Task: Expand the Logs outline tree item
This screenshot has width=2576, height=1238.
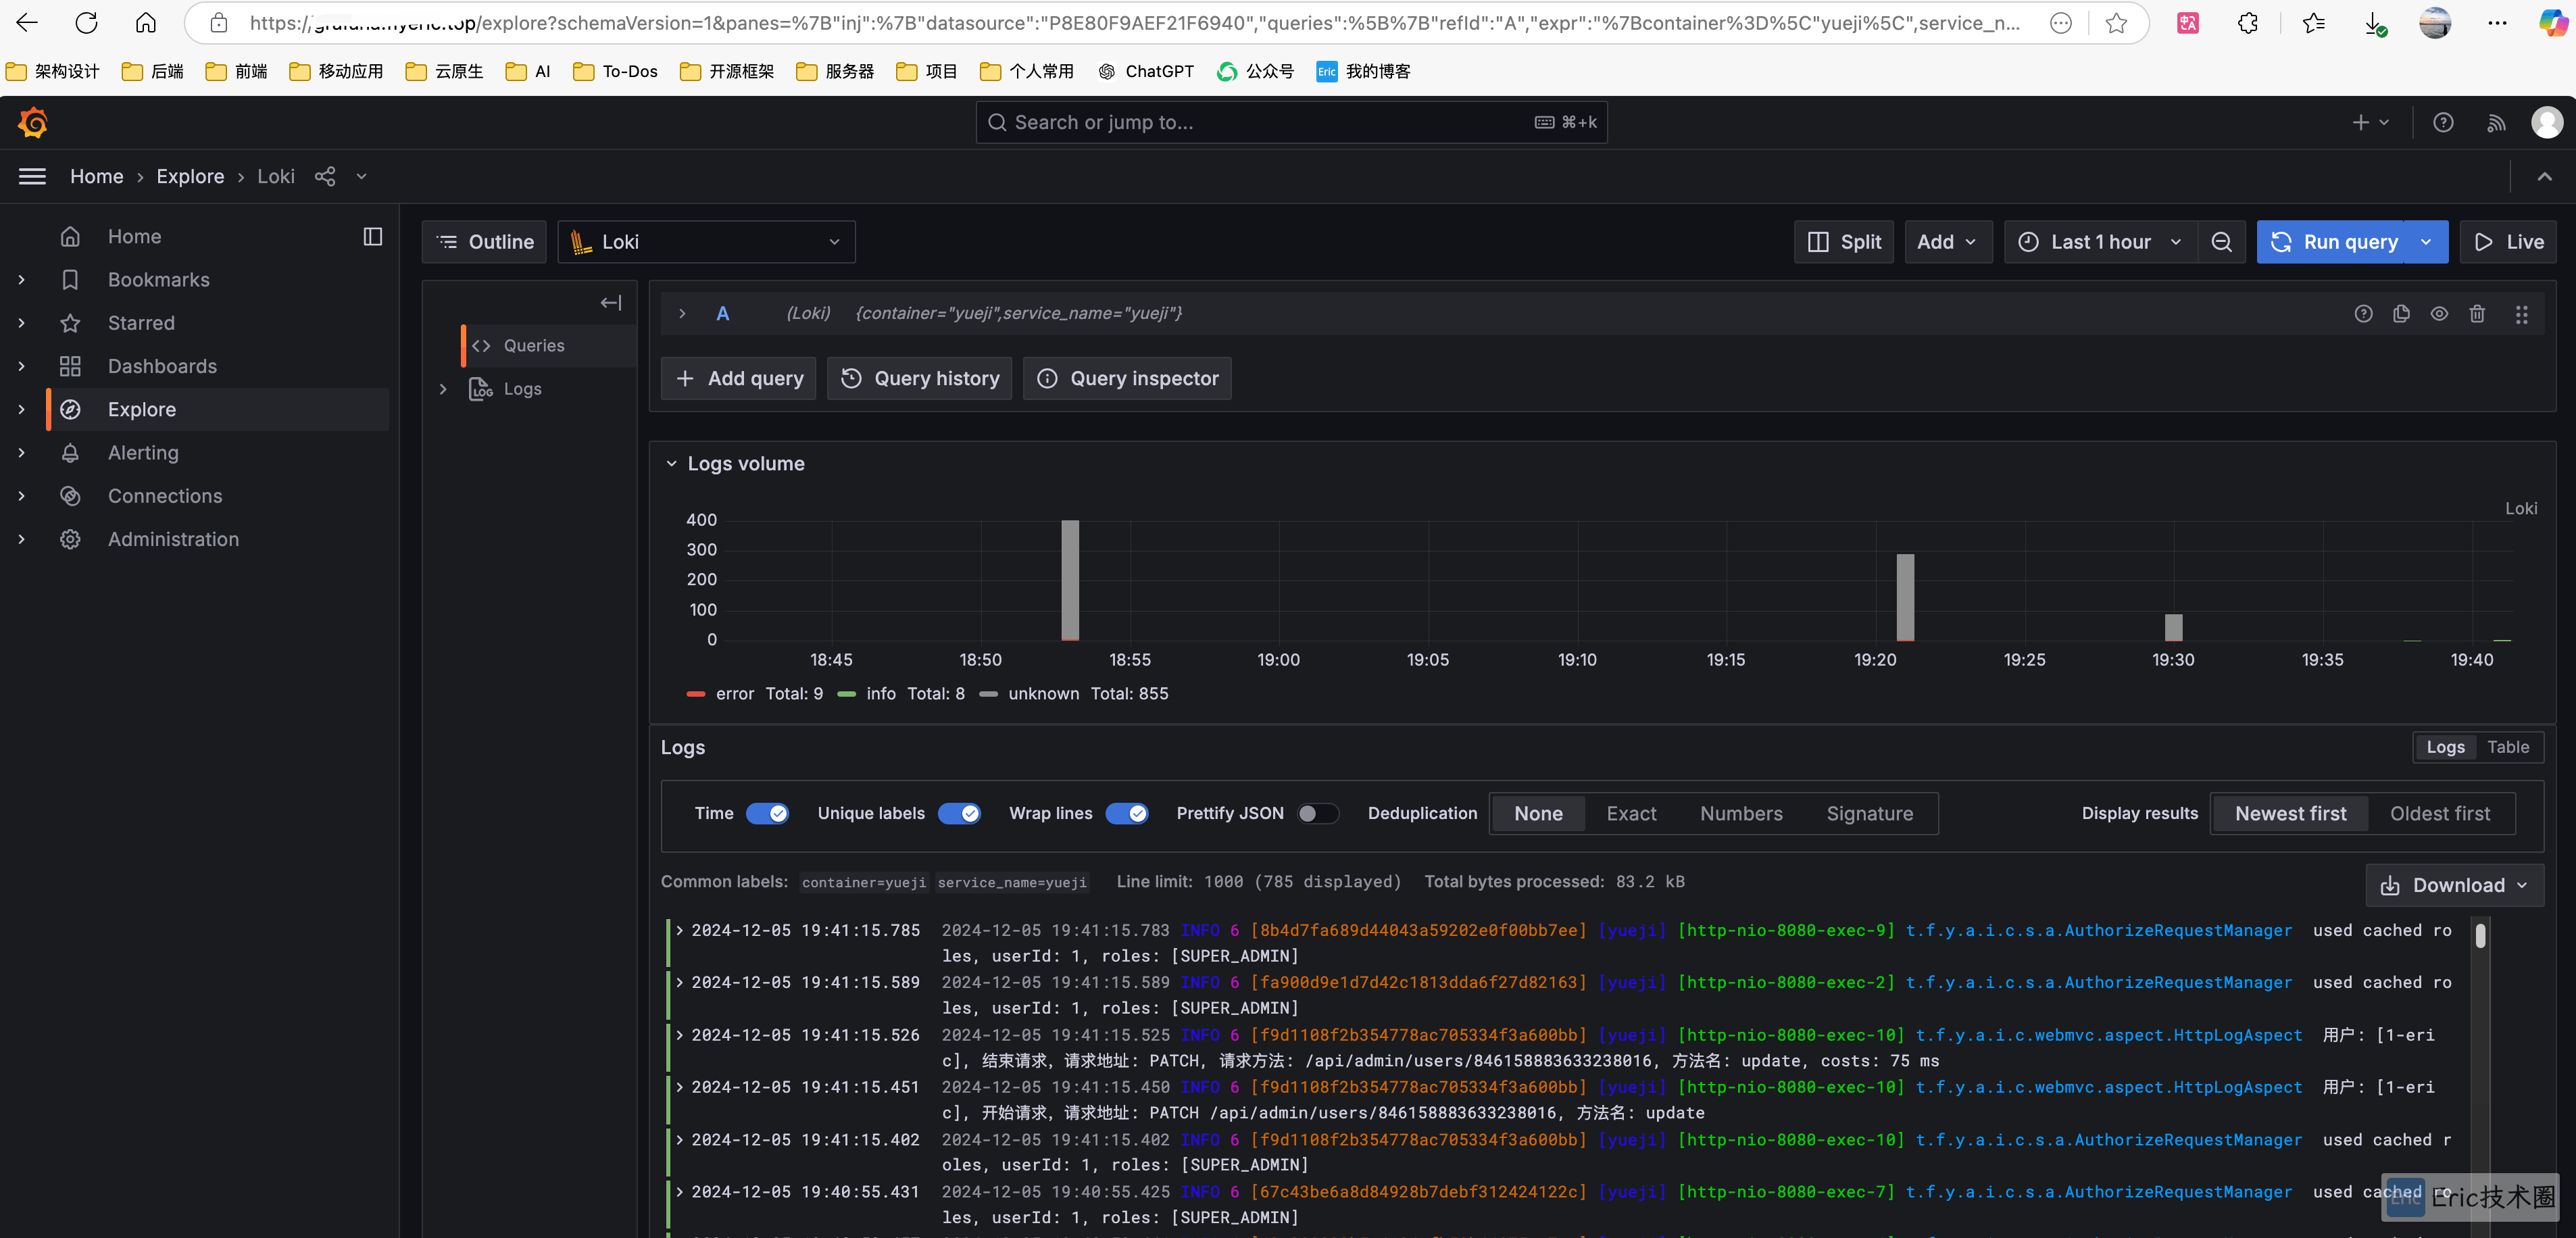Action: click(x=443, y=389)
